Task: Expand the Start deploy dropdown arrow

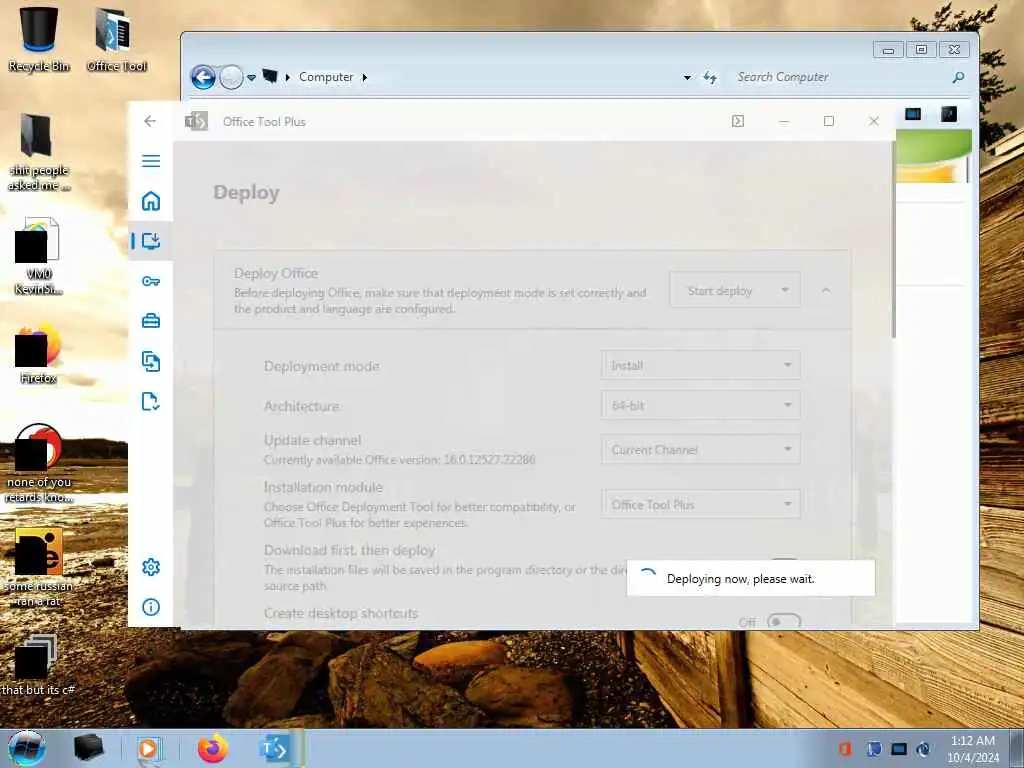Action: [785, 291]
